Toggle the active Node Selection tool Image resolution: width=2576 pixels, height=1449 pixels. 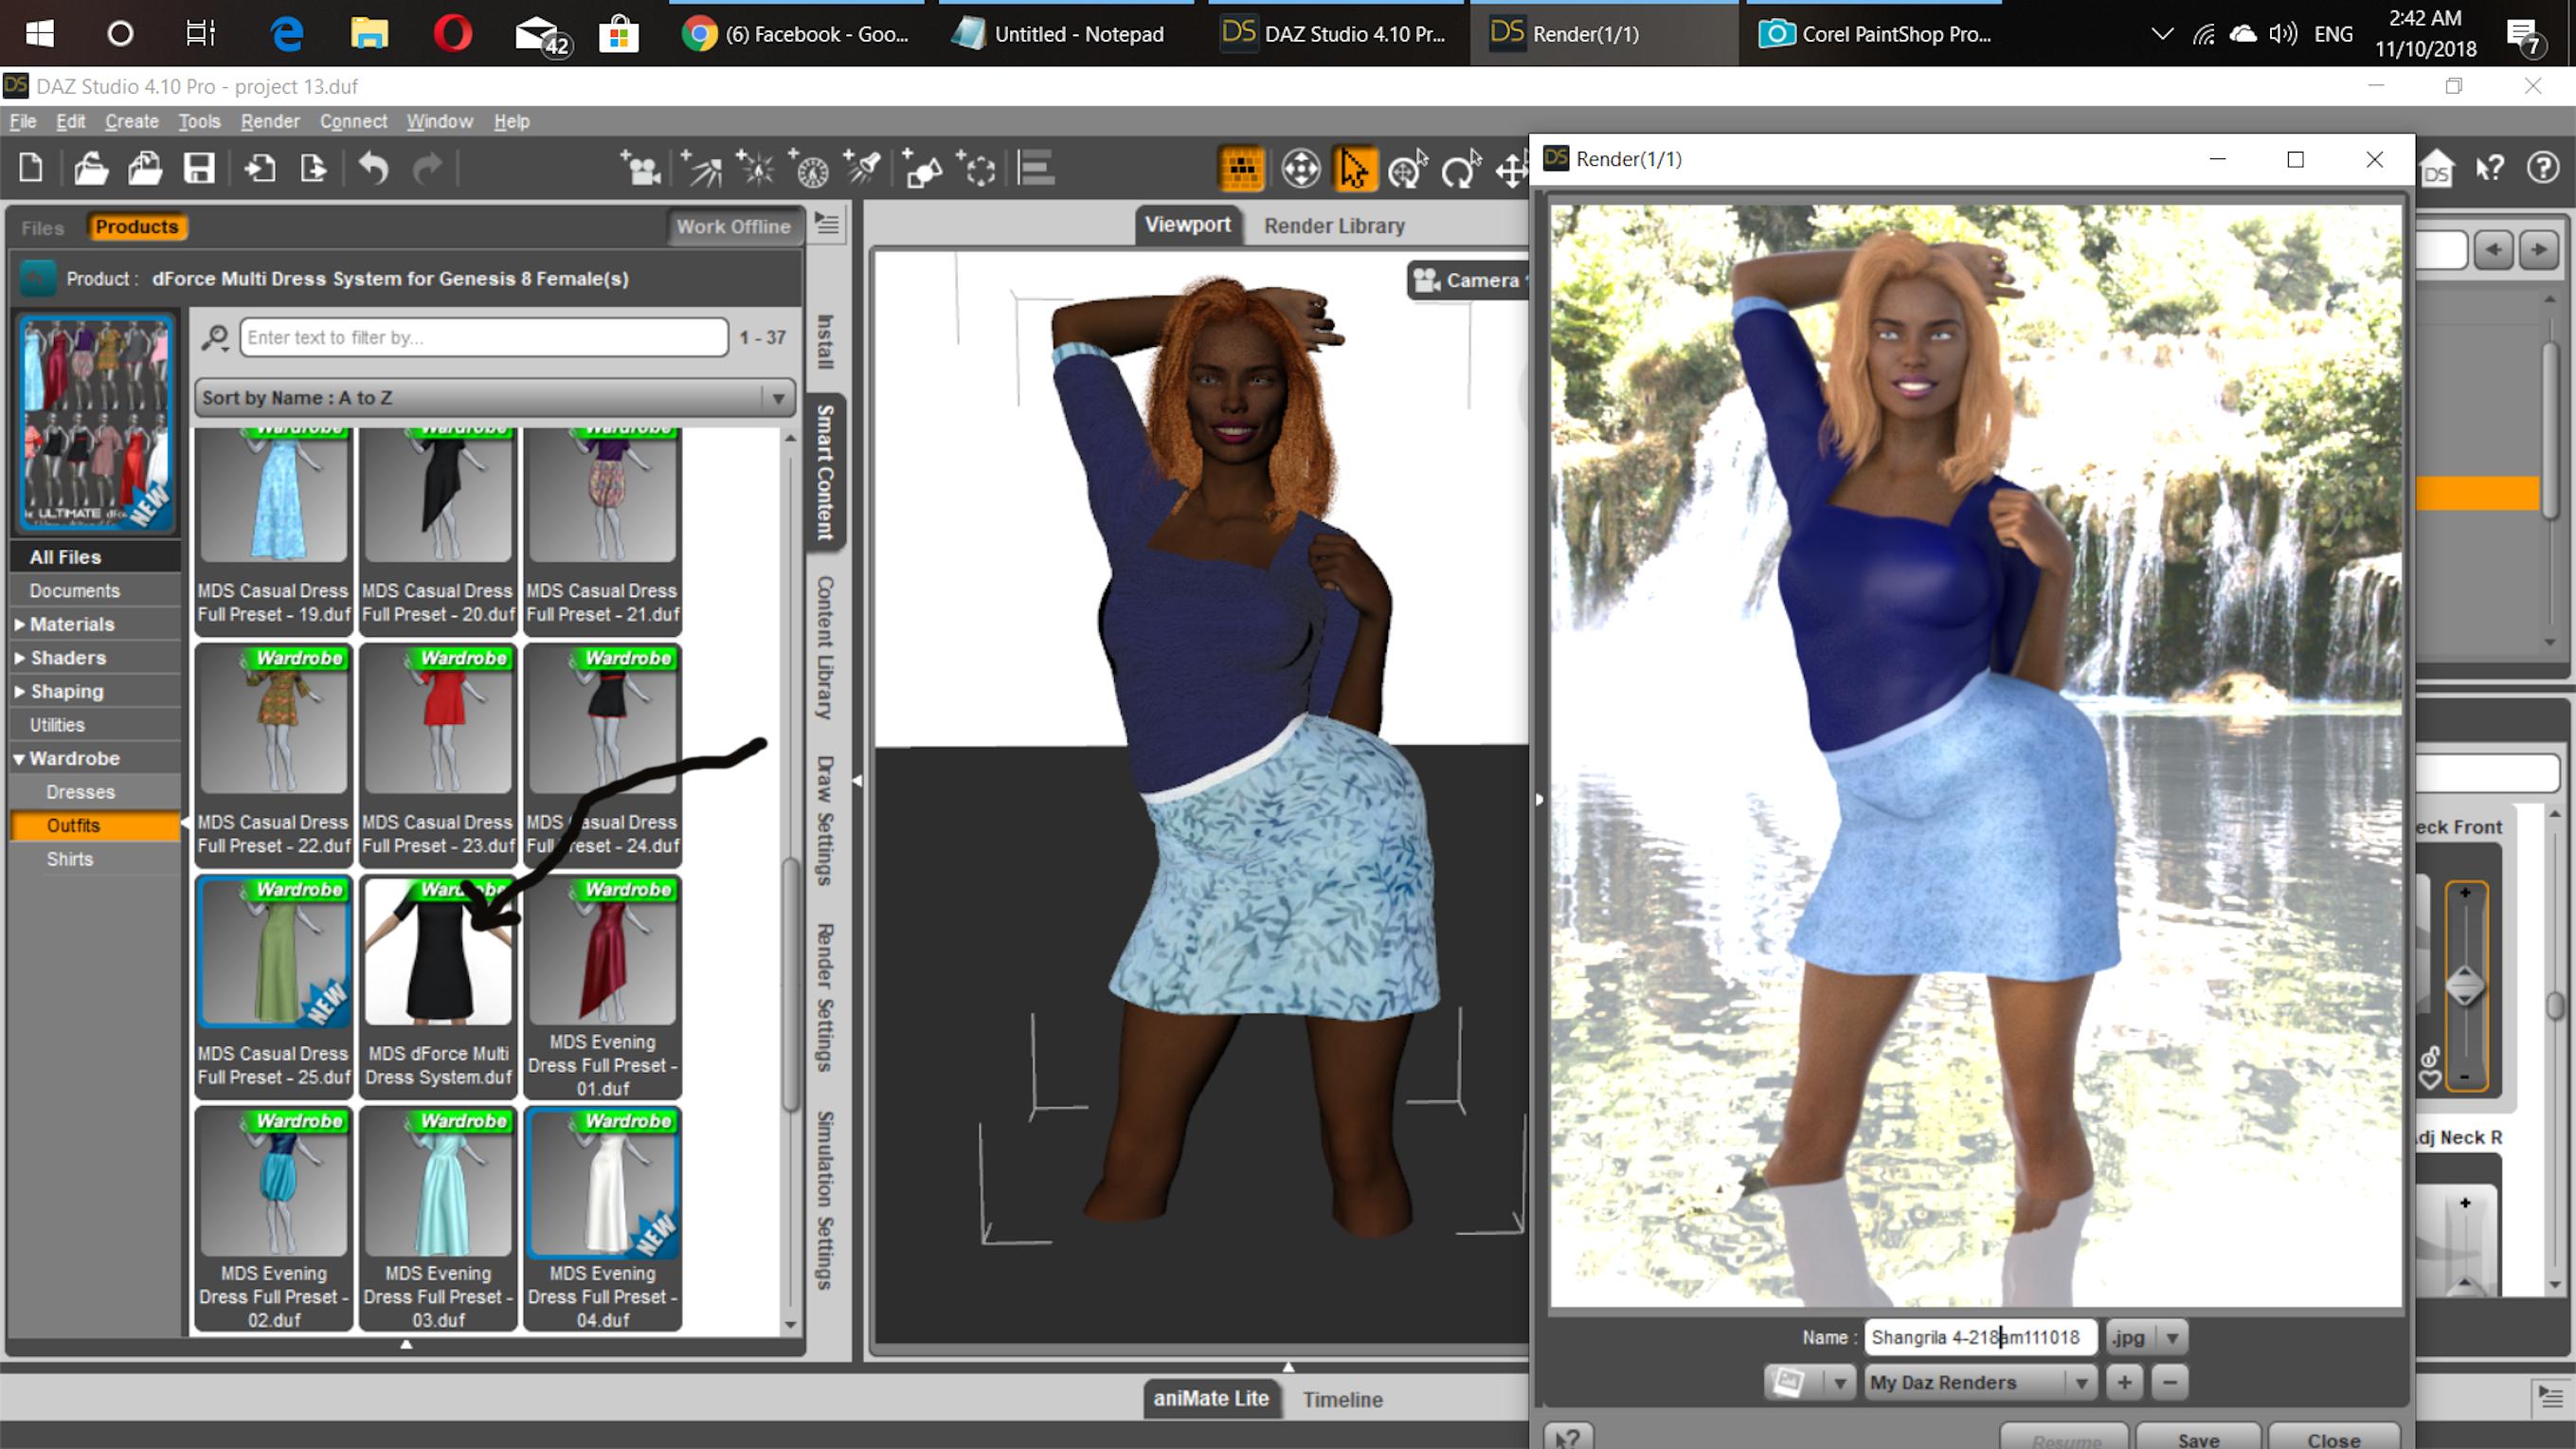pos(1353,169)
